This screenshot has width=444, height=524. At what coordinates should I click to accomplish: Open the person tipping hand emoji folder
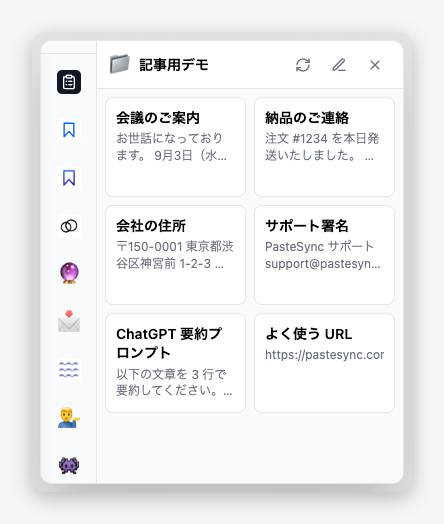pyautogui.click(x=69, y=418)
